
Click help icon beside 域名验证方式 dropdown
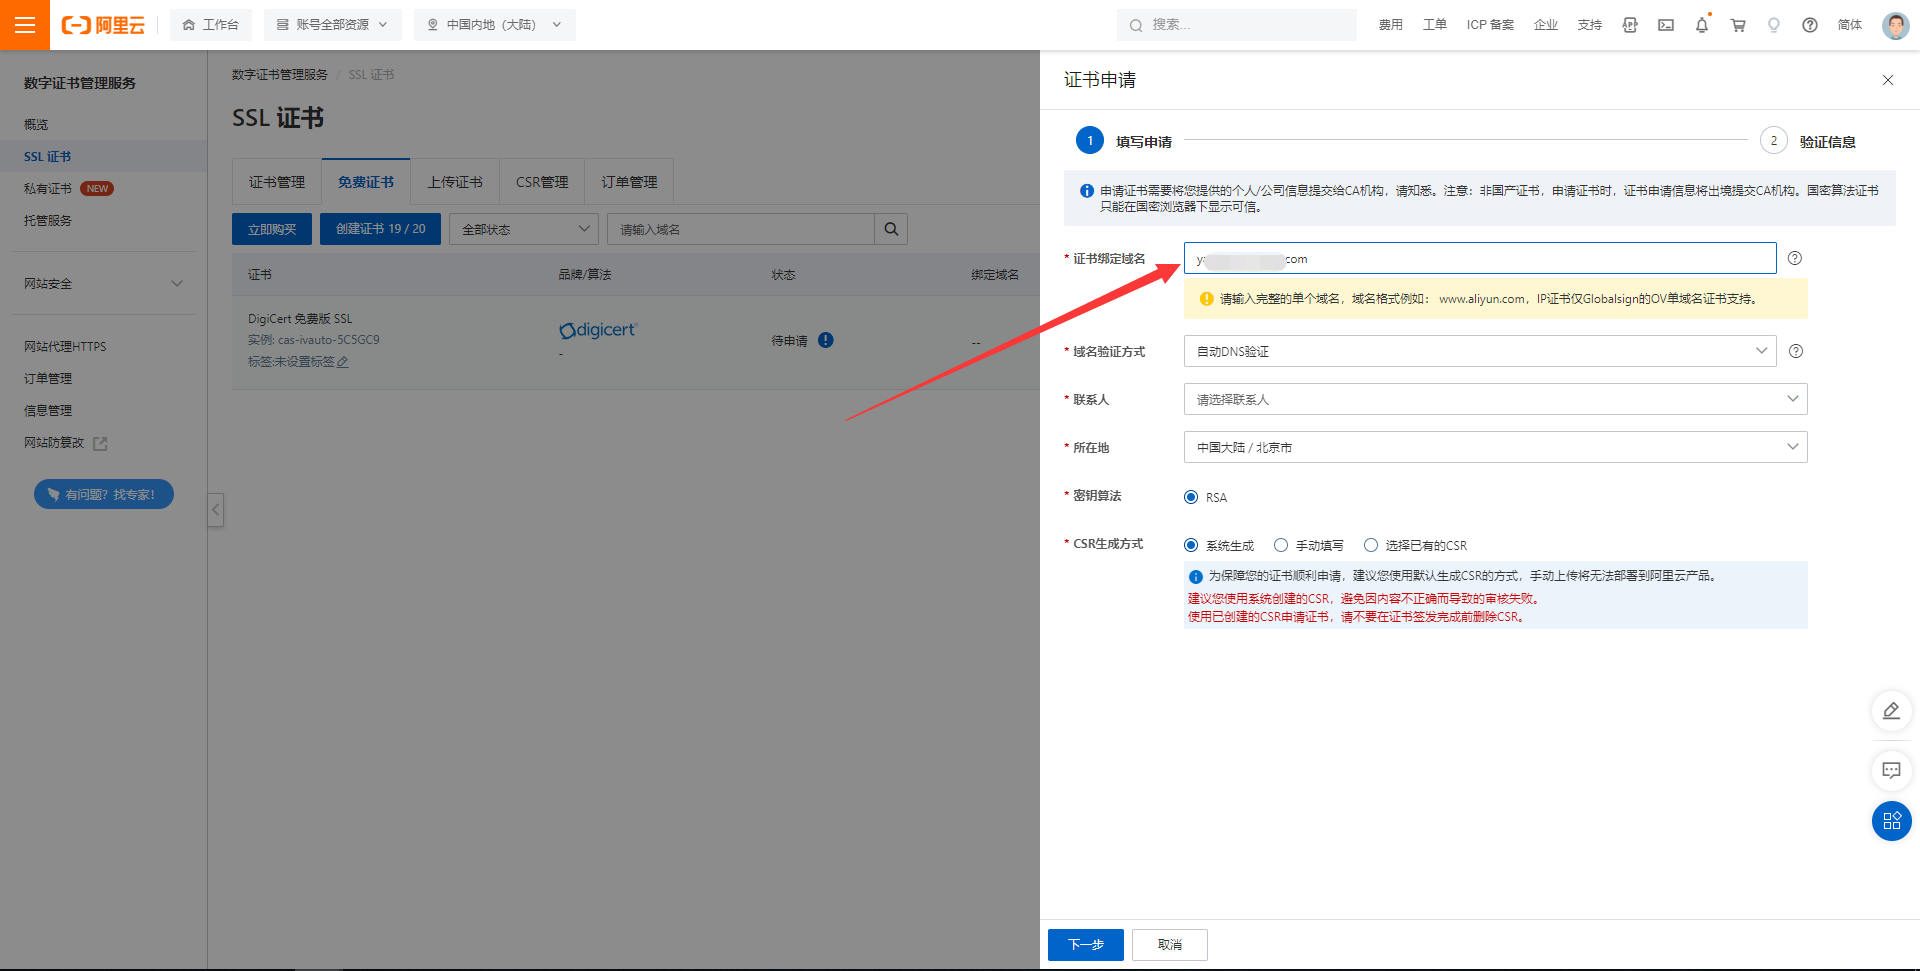tap(1796, 351)
